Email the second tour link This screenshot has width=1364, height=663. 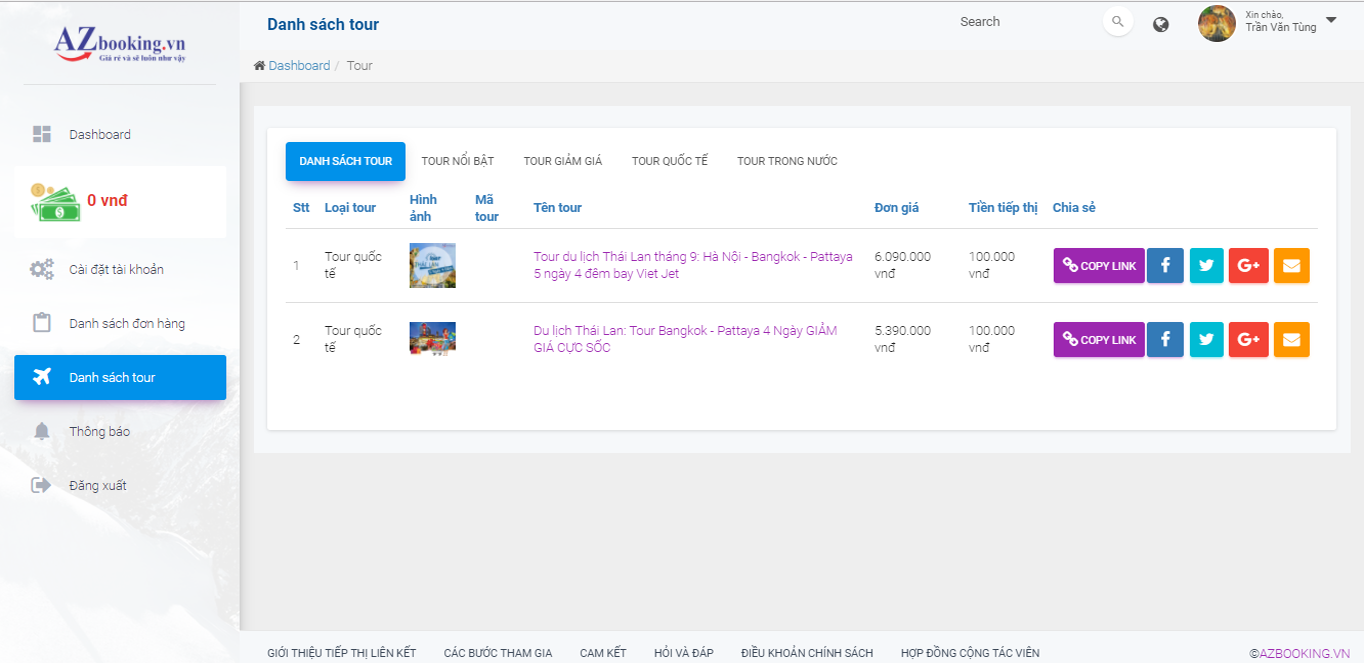pos(1291,340)
